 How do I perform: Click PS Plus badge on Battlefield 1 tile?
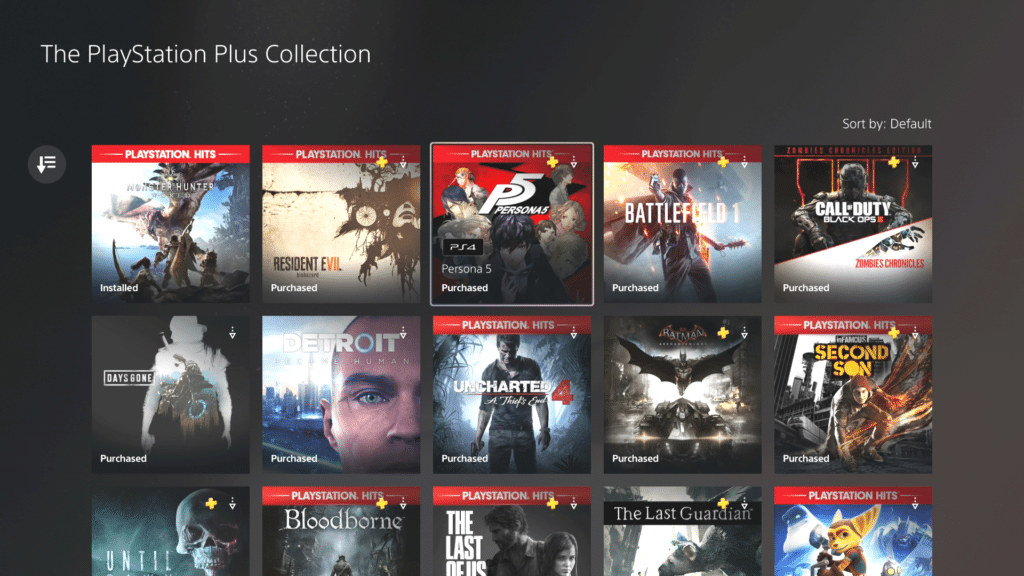(723, 162)
